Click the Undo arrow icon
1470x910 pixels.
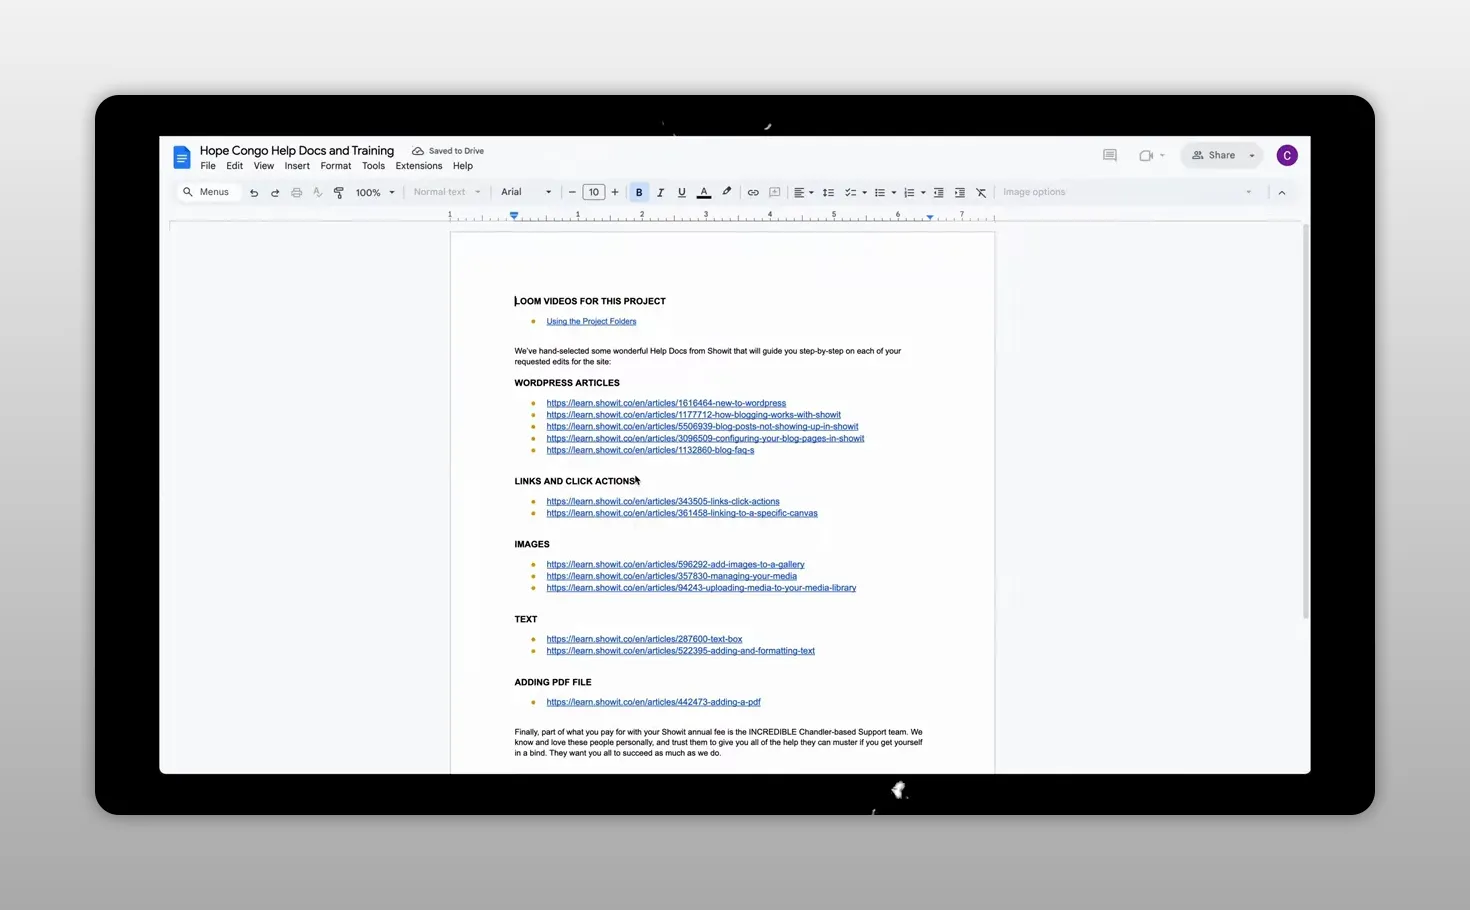254,193
